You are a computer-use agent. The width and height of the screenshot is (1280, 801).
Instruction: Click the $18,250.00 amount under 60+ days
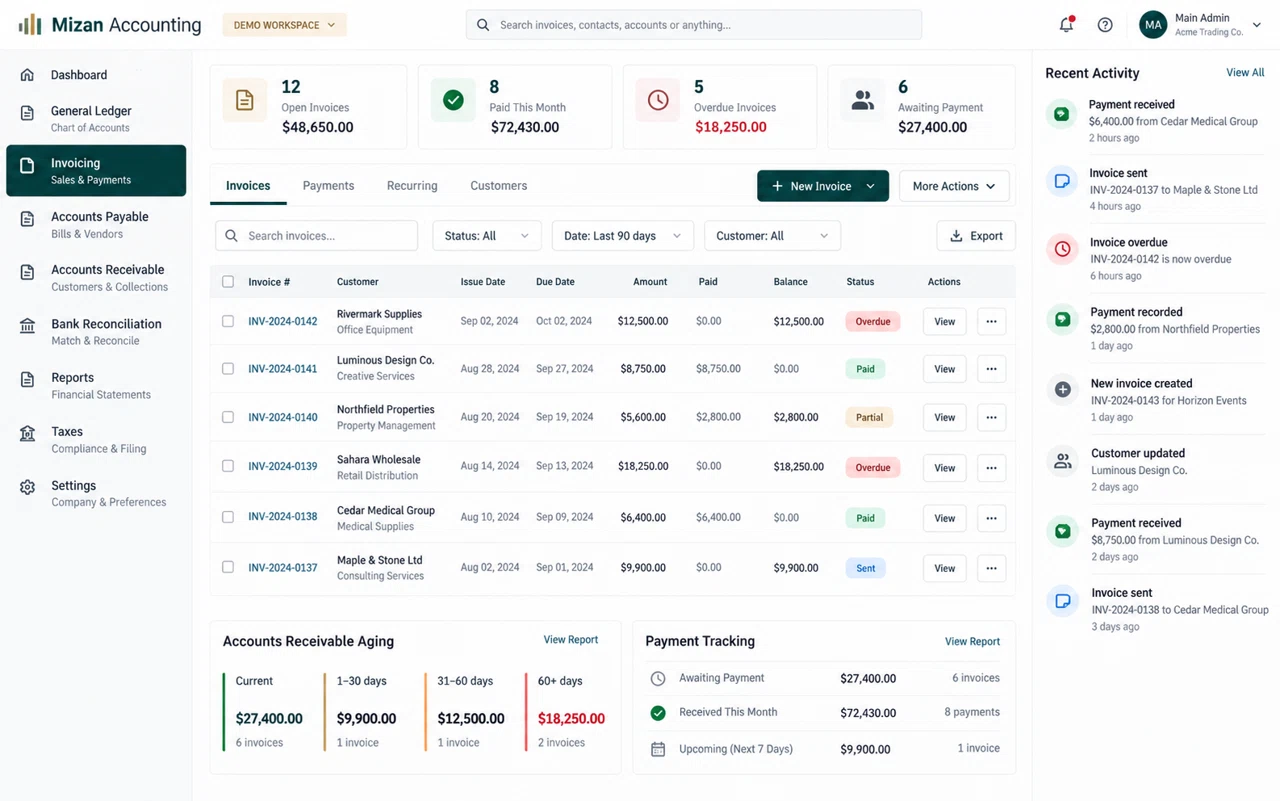click(571, 719)
